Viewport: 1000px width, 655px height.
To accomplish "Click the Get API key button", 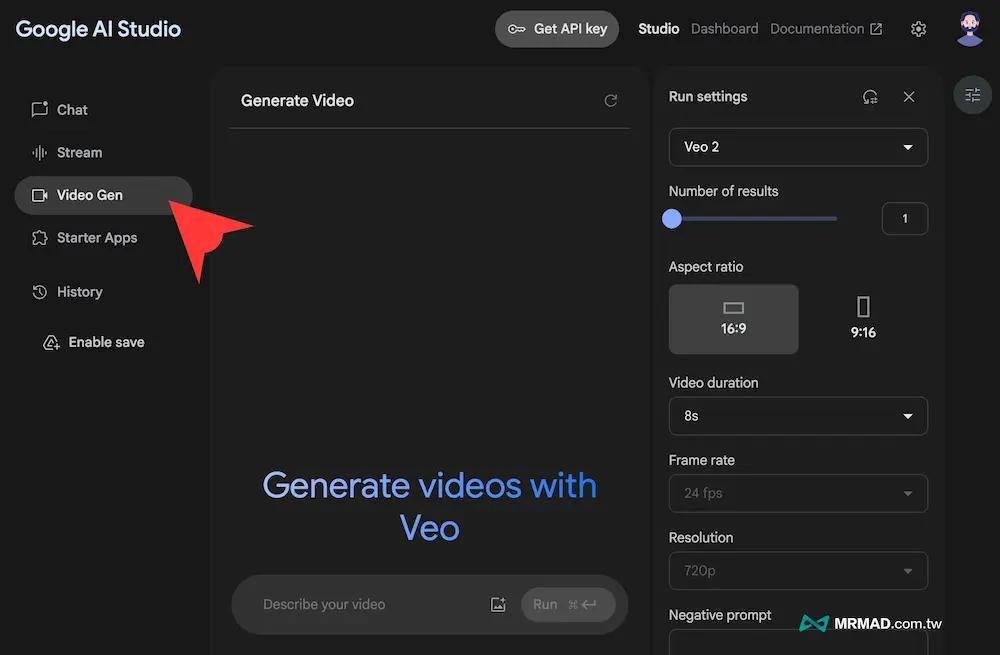I will click(557, 29).
